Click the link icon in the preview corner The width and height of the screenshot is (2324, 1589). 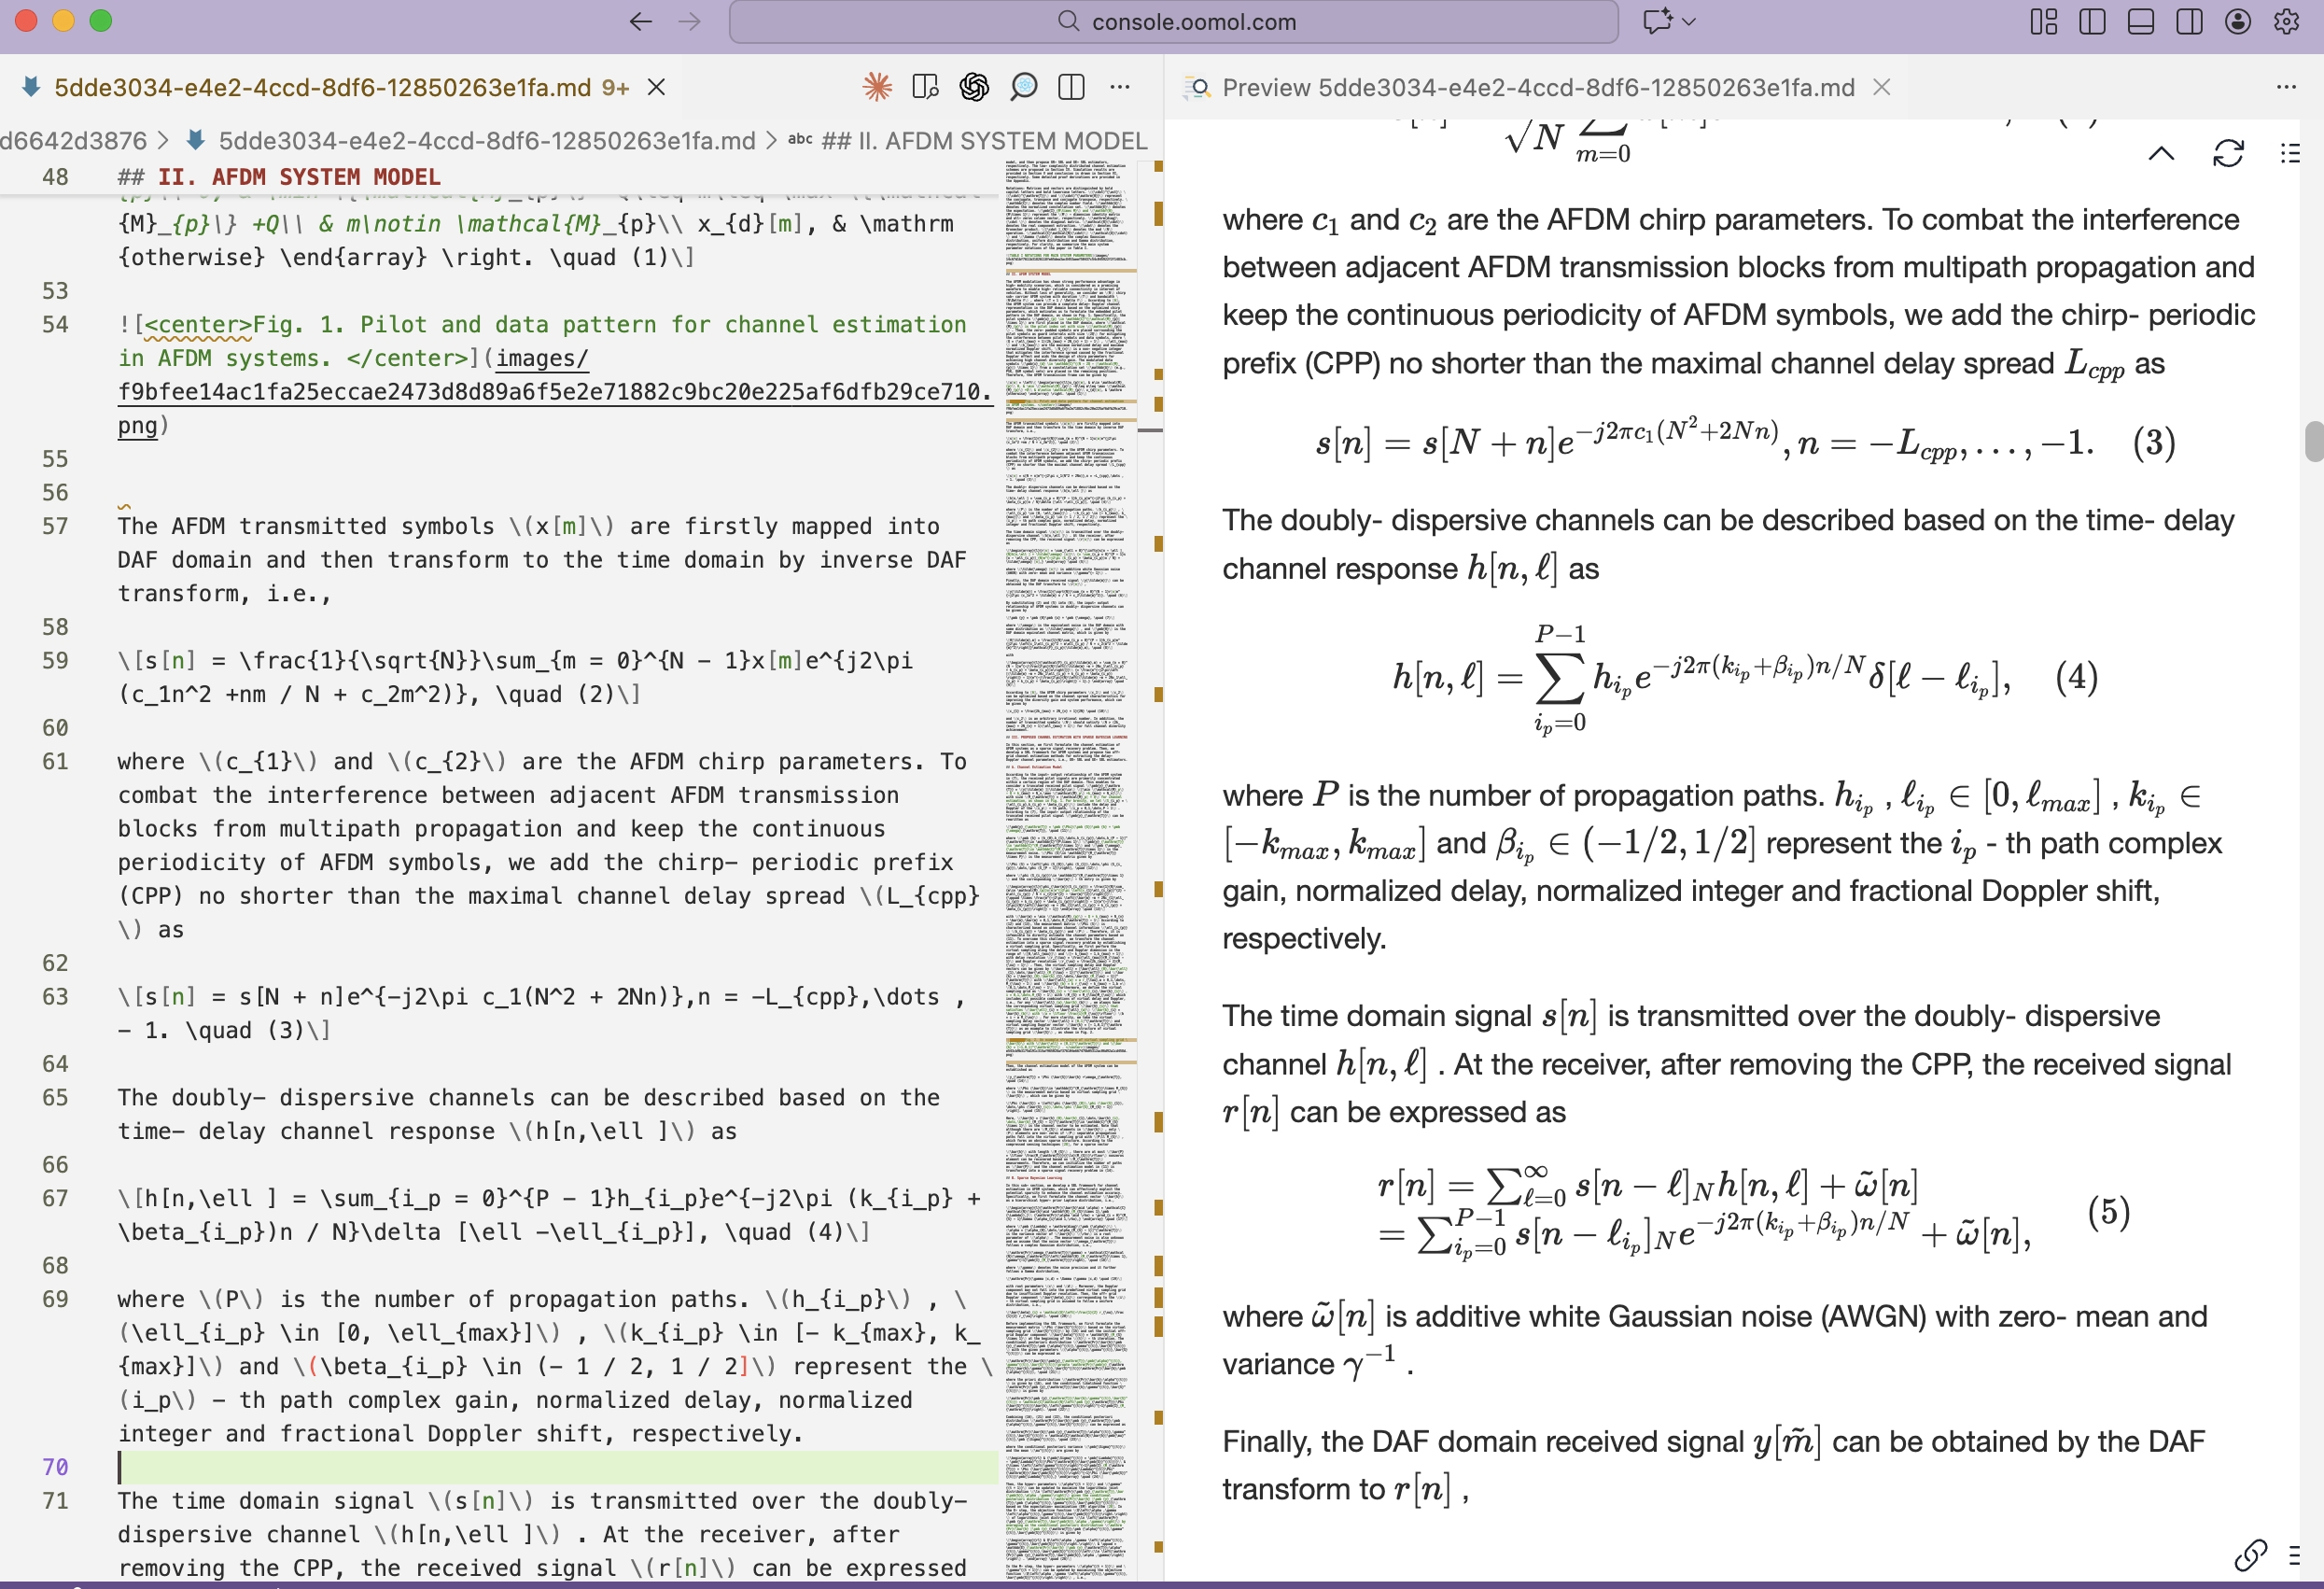point(2251,1557)
